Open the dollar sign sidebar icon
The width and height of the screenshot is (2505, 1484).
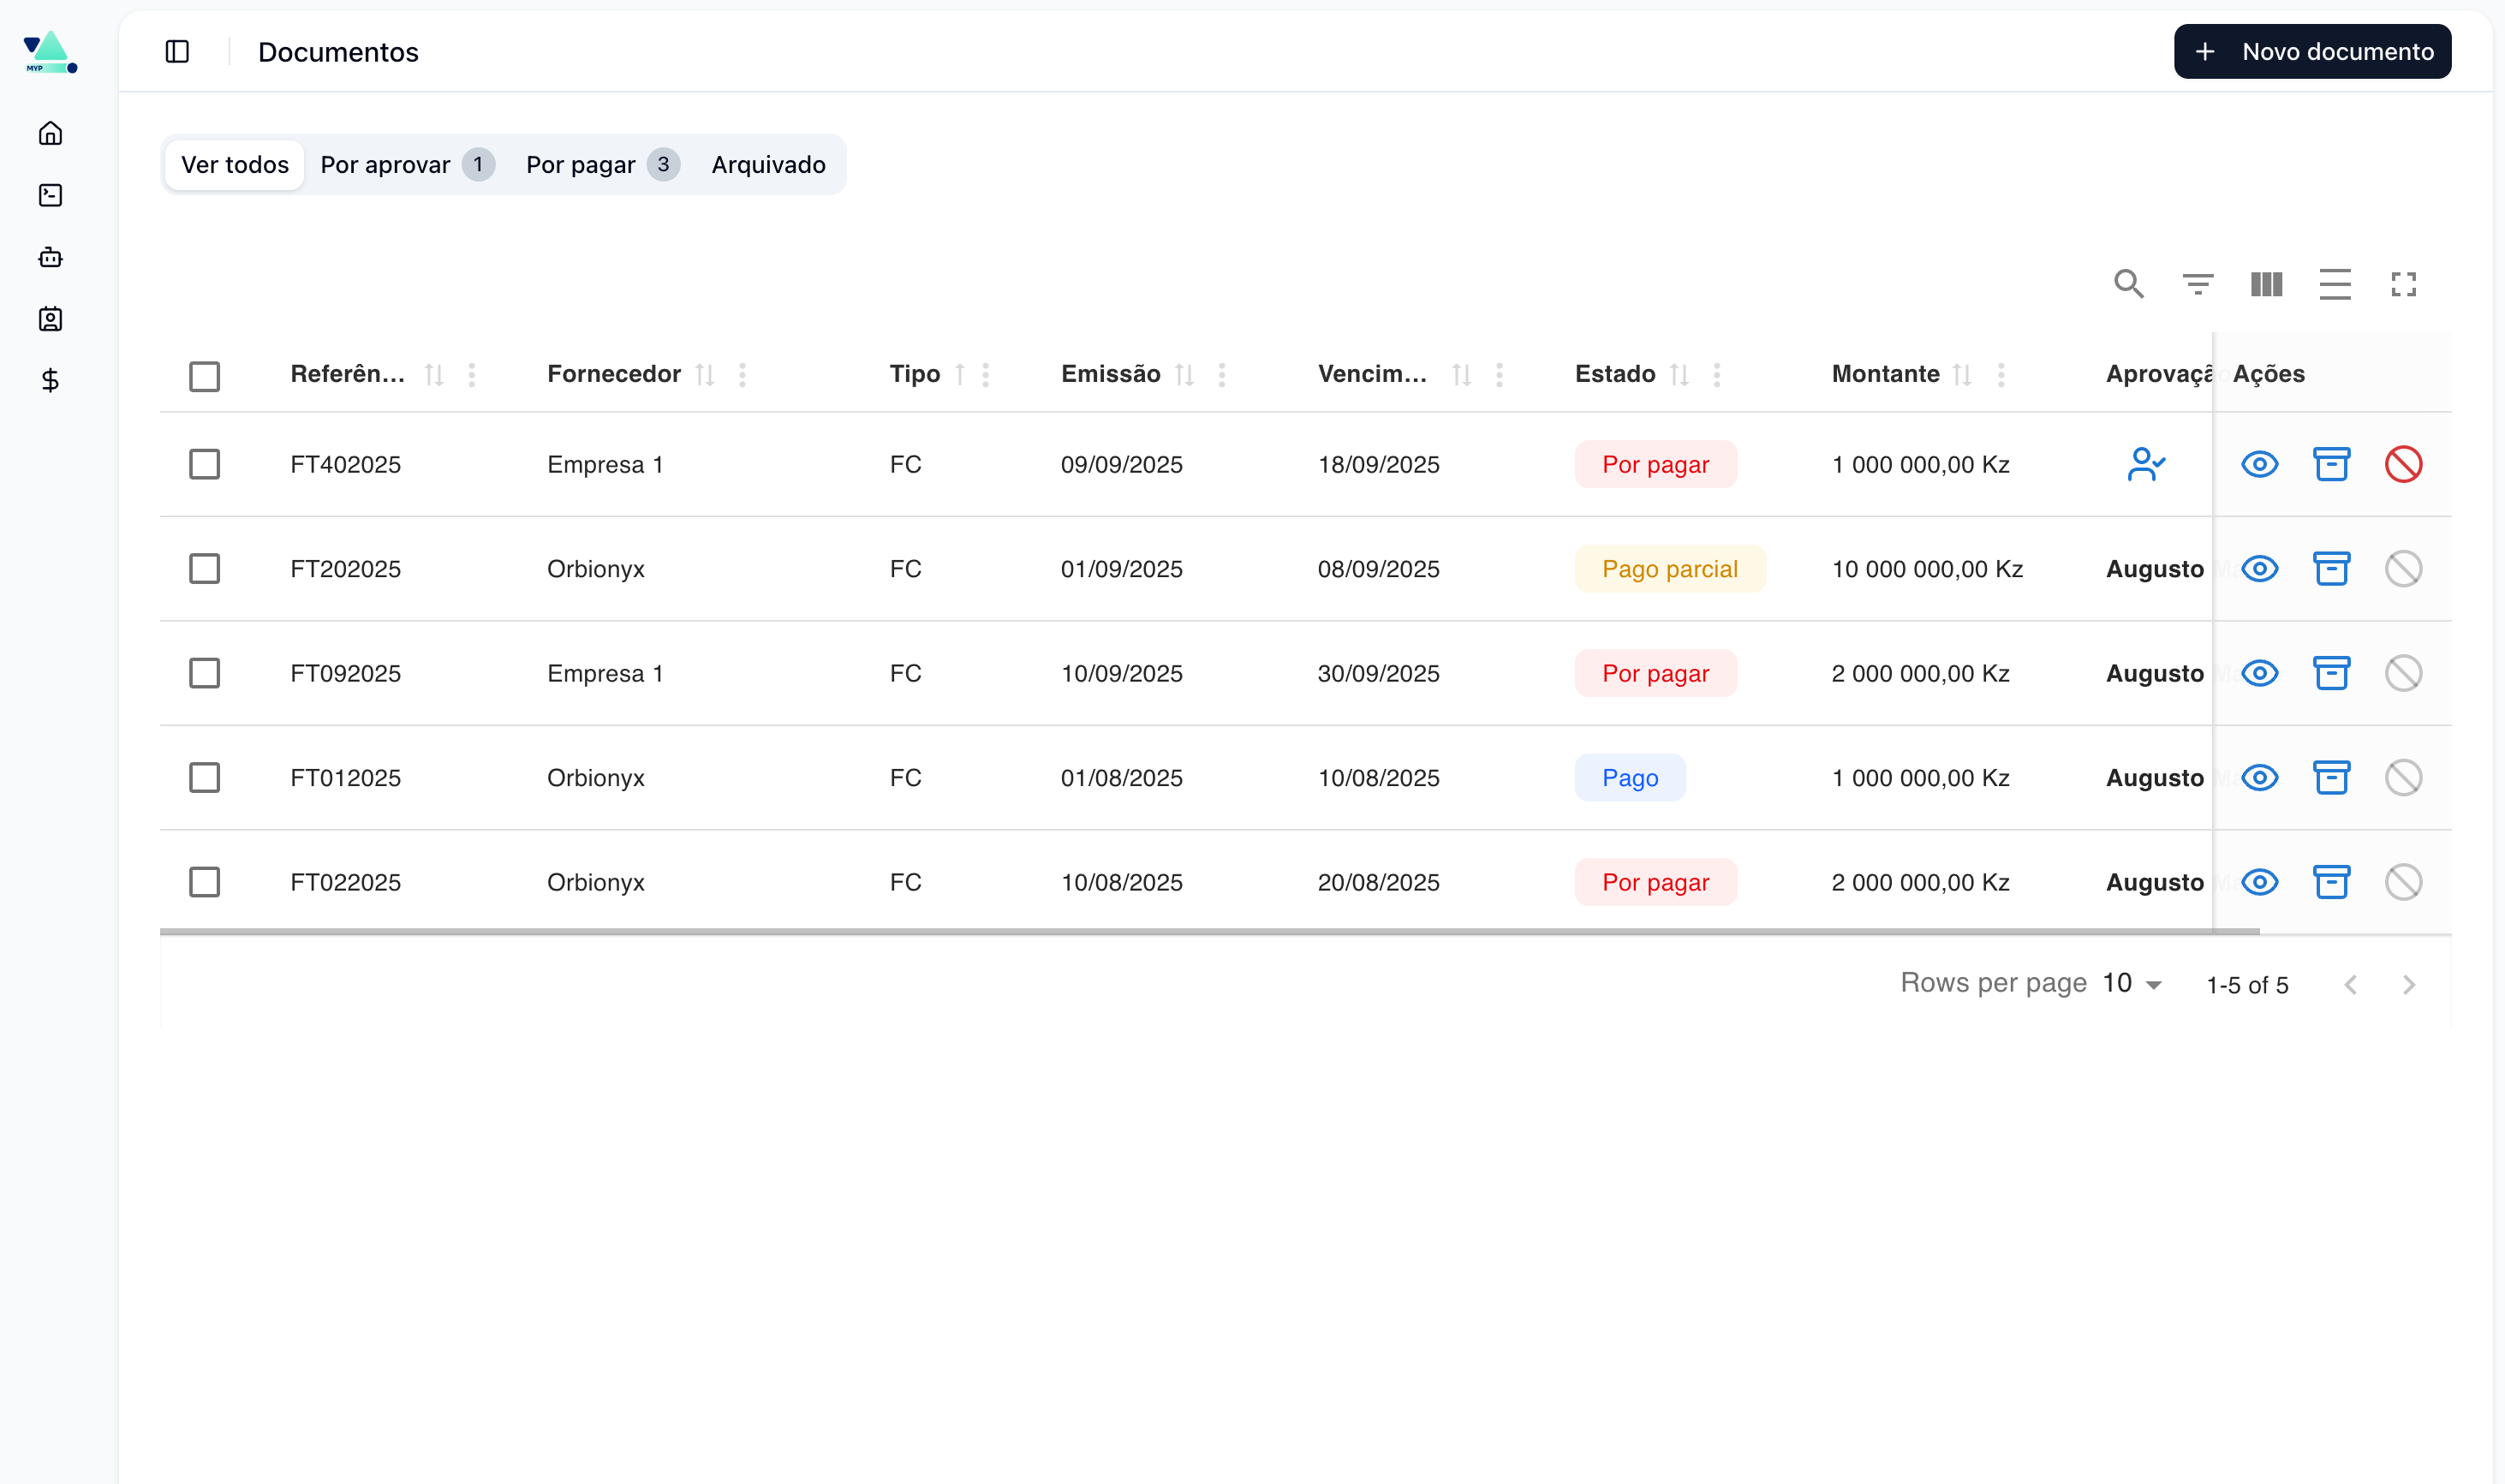(x=50, y=380)
